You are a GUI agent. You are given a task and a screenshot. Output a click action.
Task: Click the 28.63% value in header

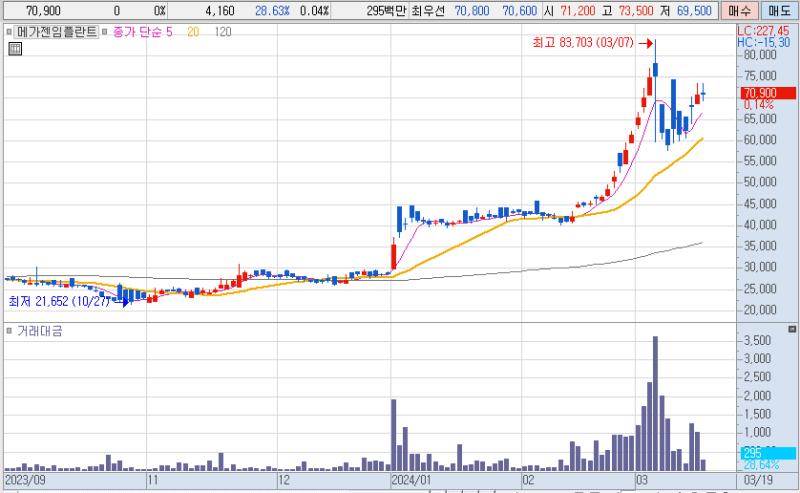[x=272, y=11]
